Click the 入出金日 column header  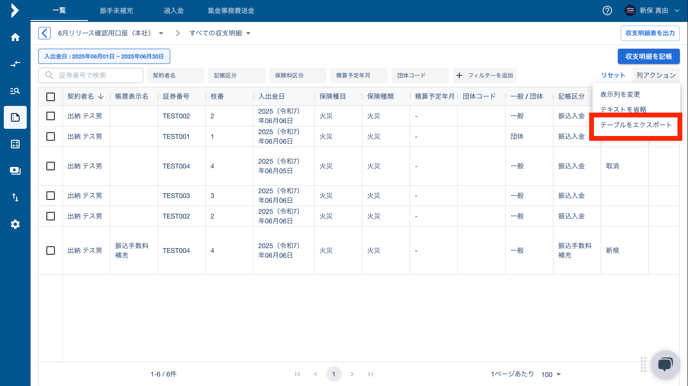click(x=271, y=96)
